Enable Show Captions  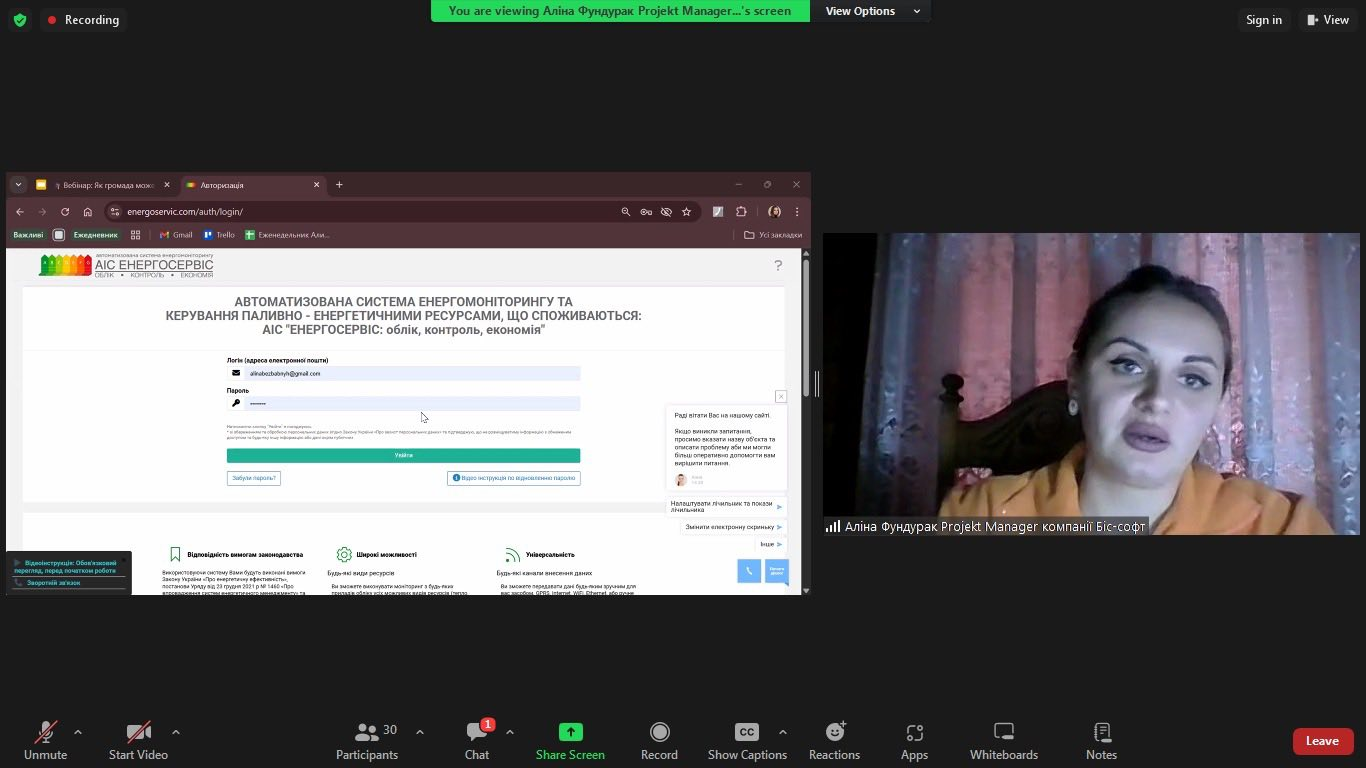point(747,741)
